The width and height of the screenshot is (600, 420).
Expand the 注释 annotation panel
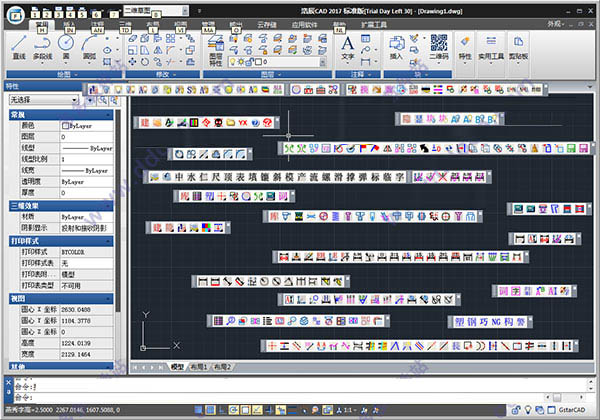coord(358,74)
